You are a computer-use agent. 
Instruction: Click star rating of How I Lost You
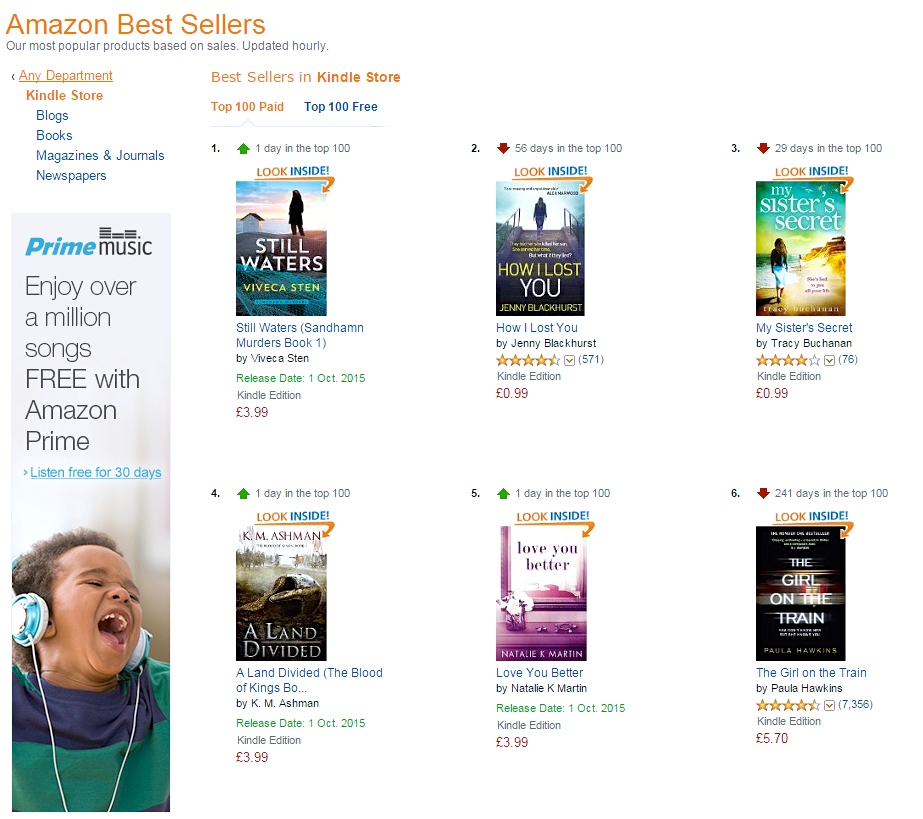pos(528,360)
